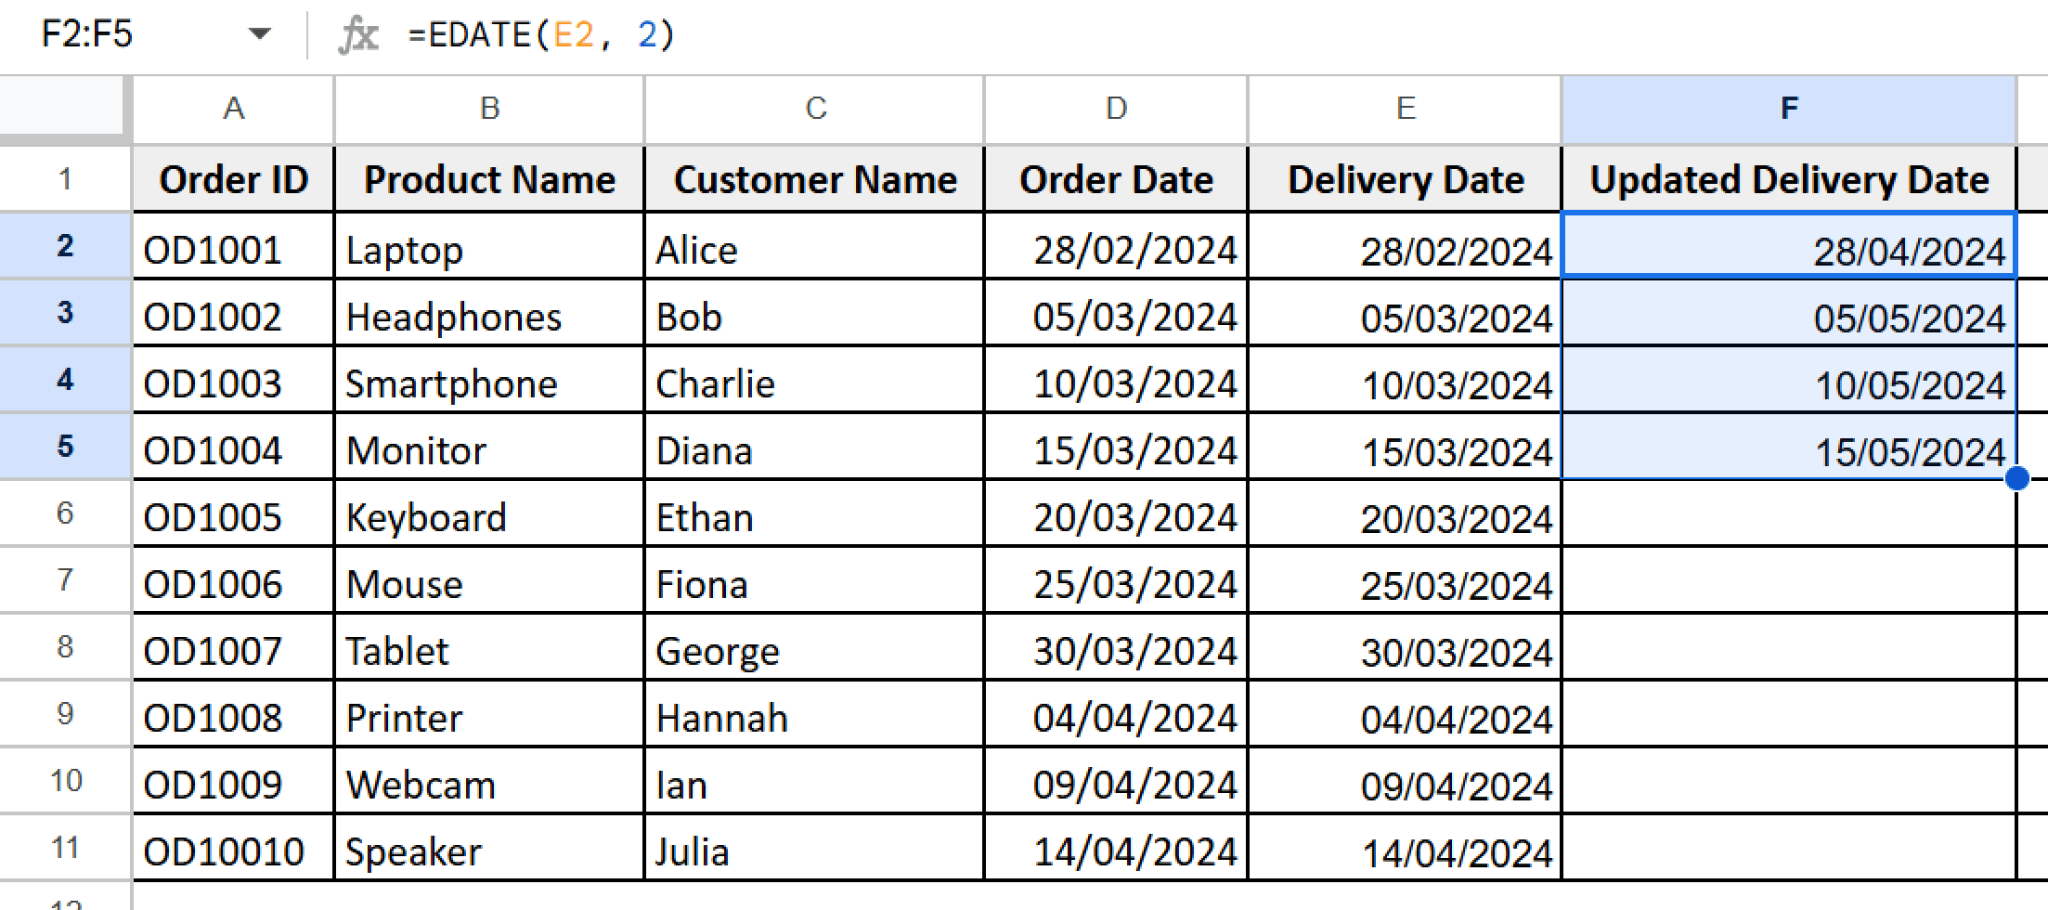
Task: Select column A header
Action: [x=234, y=108]
